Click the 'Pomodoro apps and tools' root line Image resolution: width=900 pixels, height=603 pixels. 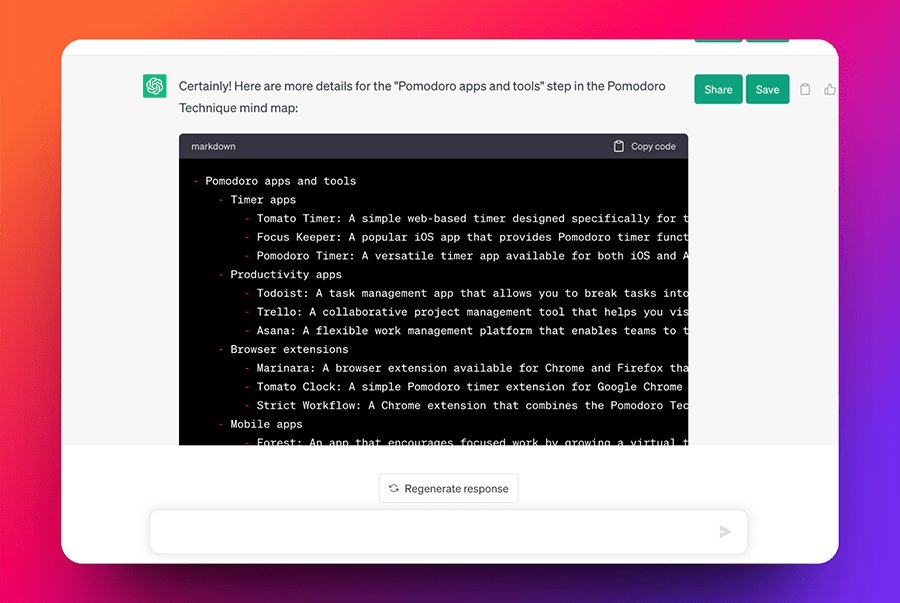coord(280,181)
